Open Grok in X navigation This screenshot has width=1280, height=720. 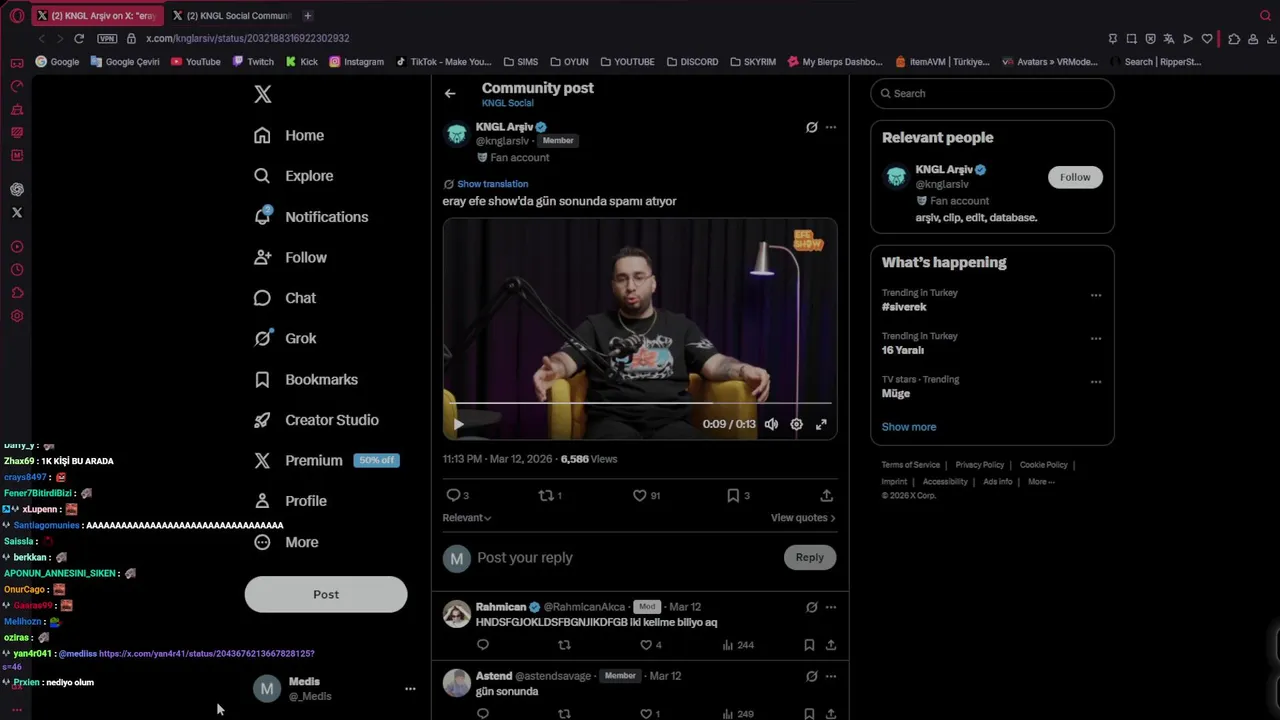coord(285,338)
